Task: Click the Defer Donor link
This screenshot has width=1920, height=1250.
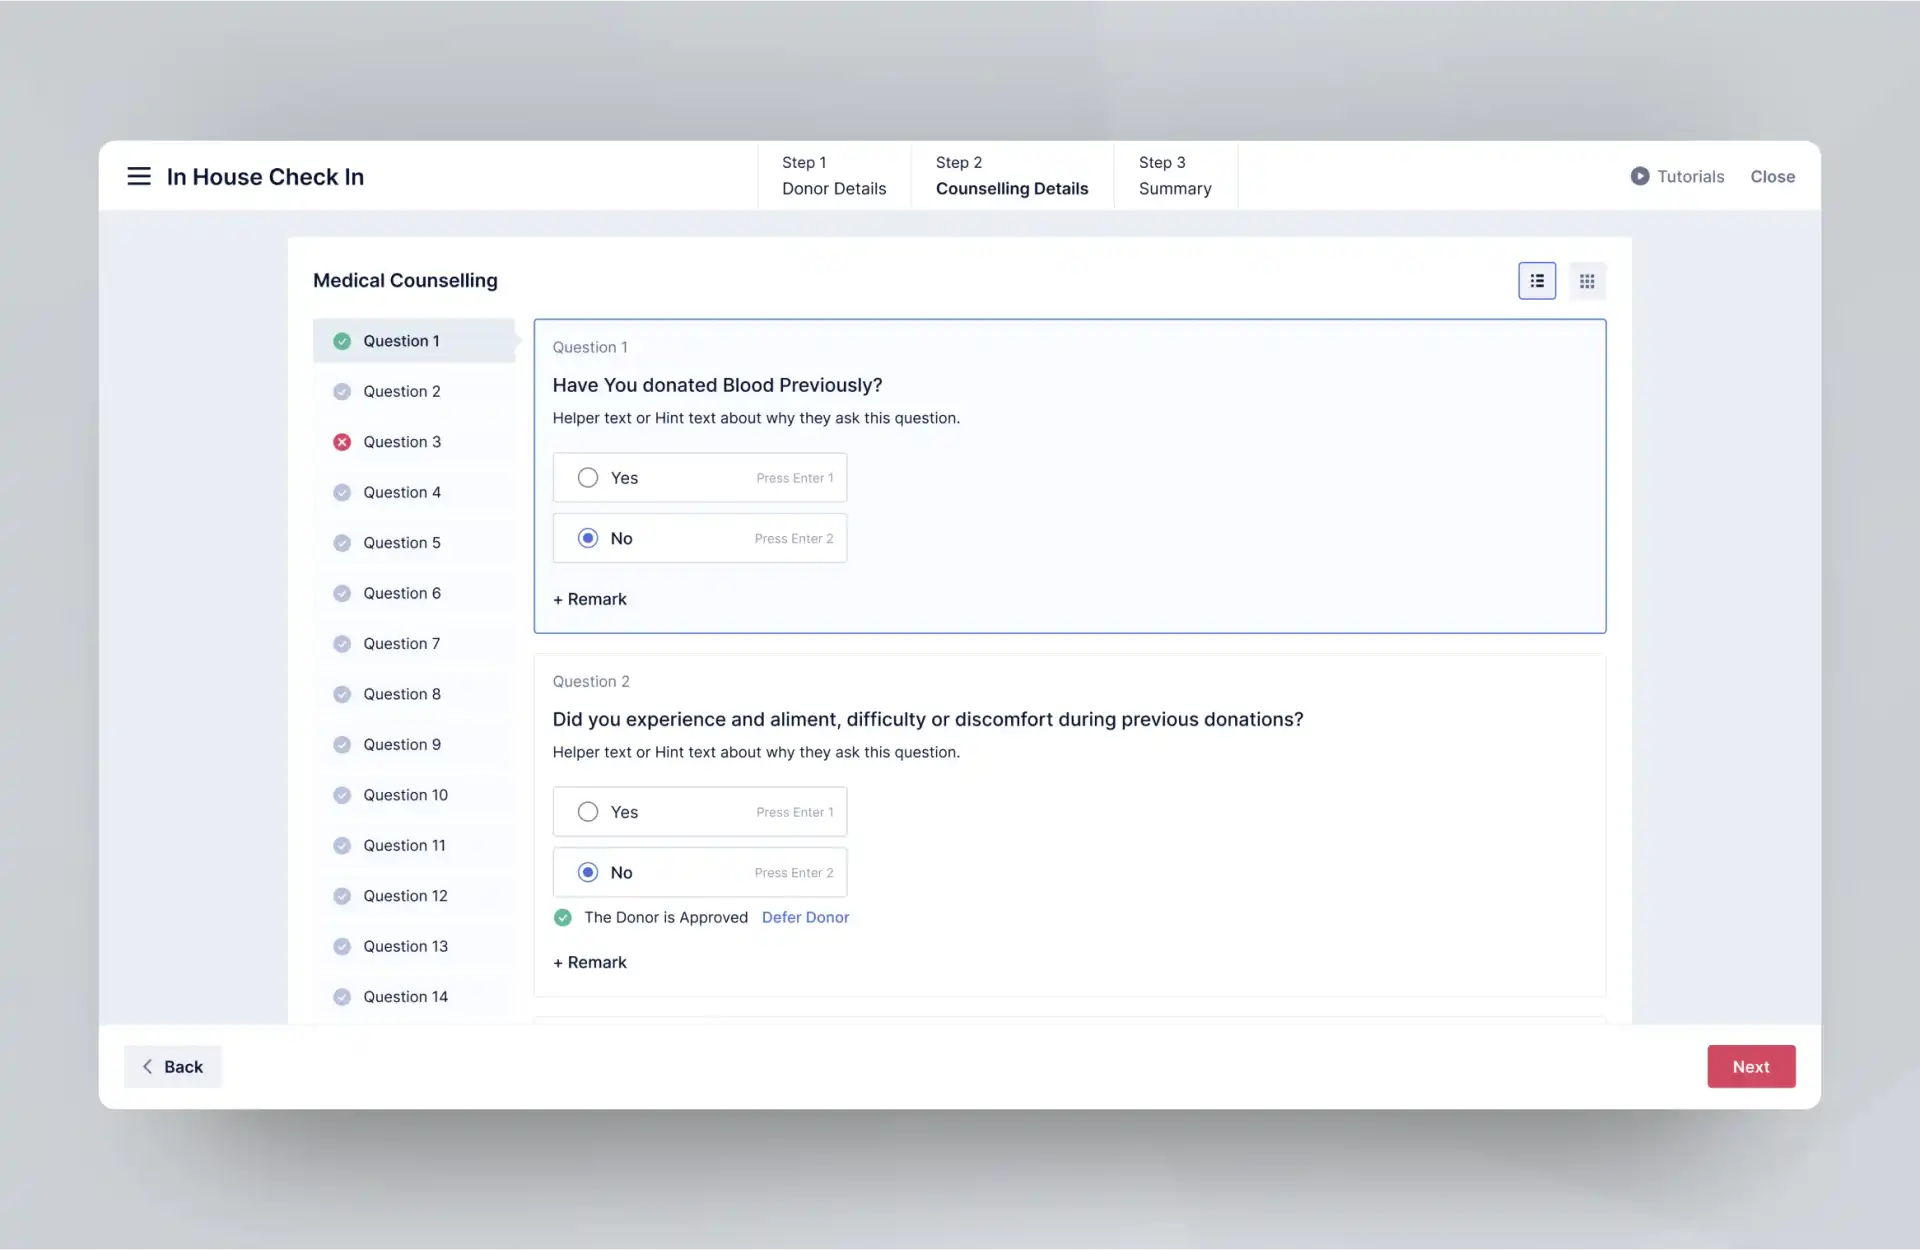Action: [805, 917]
